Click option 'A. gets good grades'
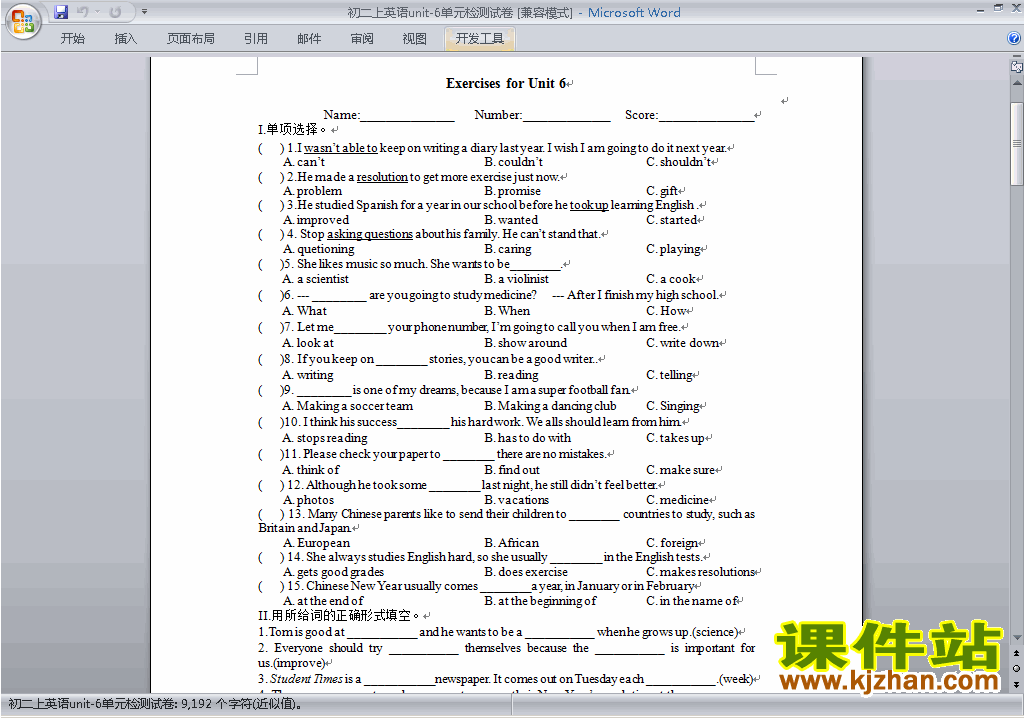This screenshot has height=718, width=1024. point(334,572)
